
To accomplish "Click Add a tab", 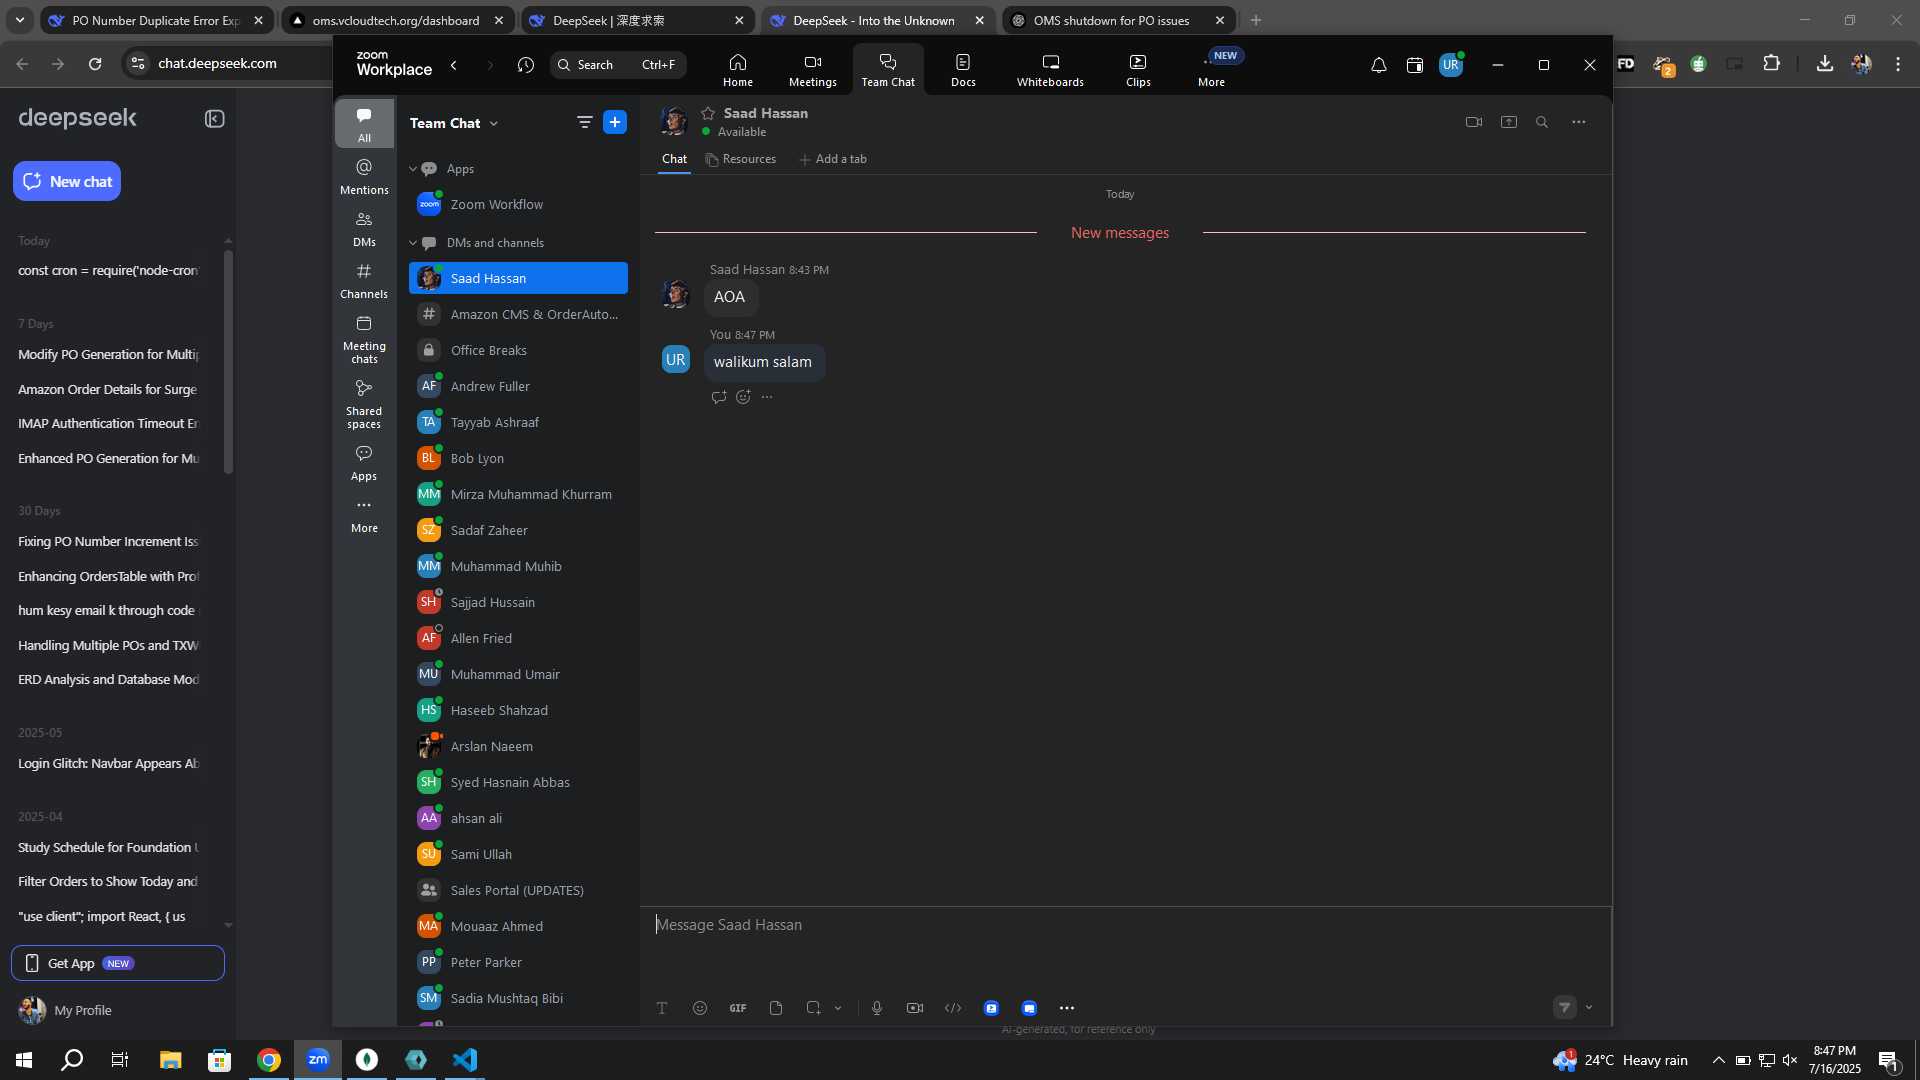I will tap(833, 159).
